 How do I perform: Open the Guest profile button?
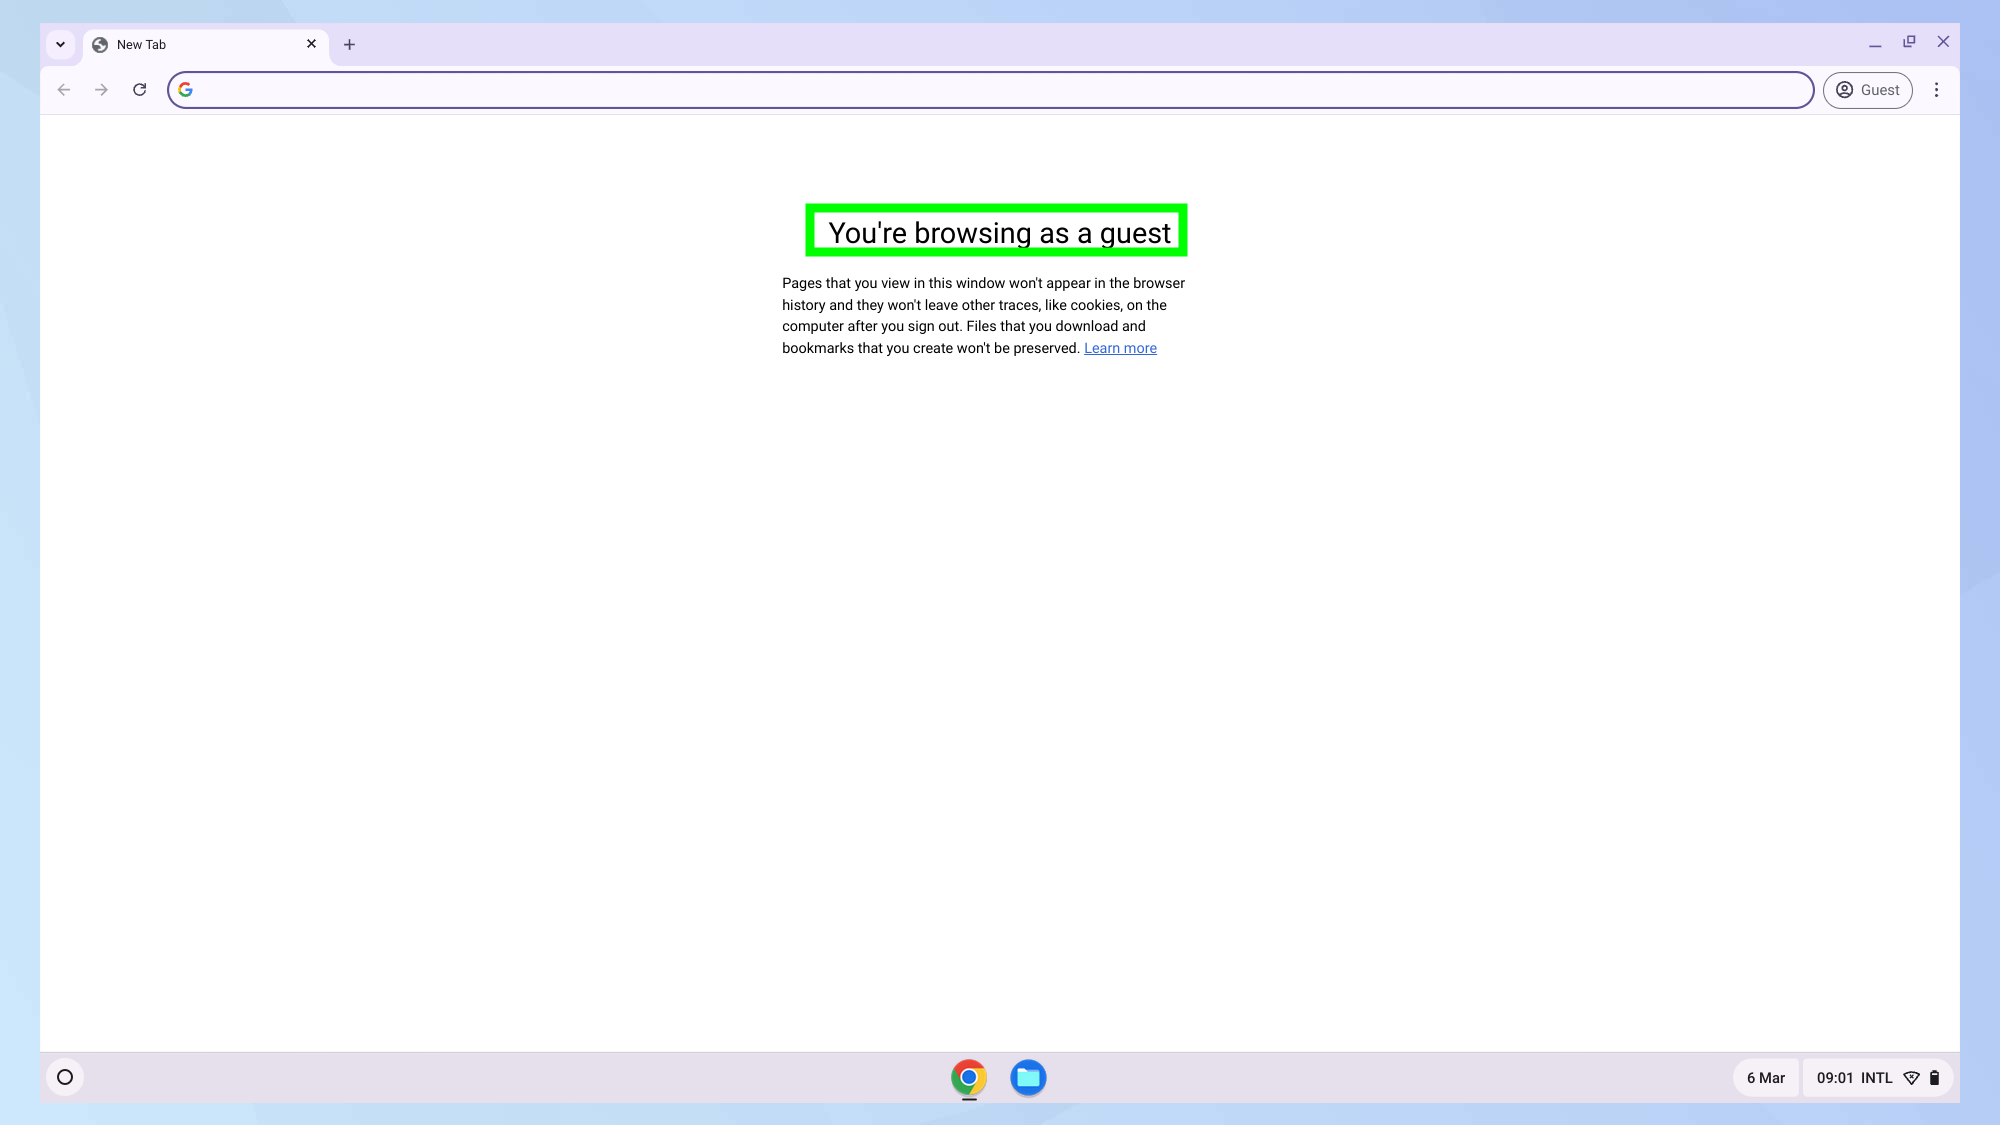tap(1867, 90)
